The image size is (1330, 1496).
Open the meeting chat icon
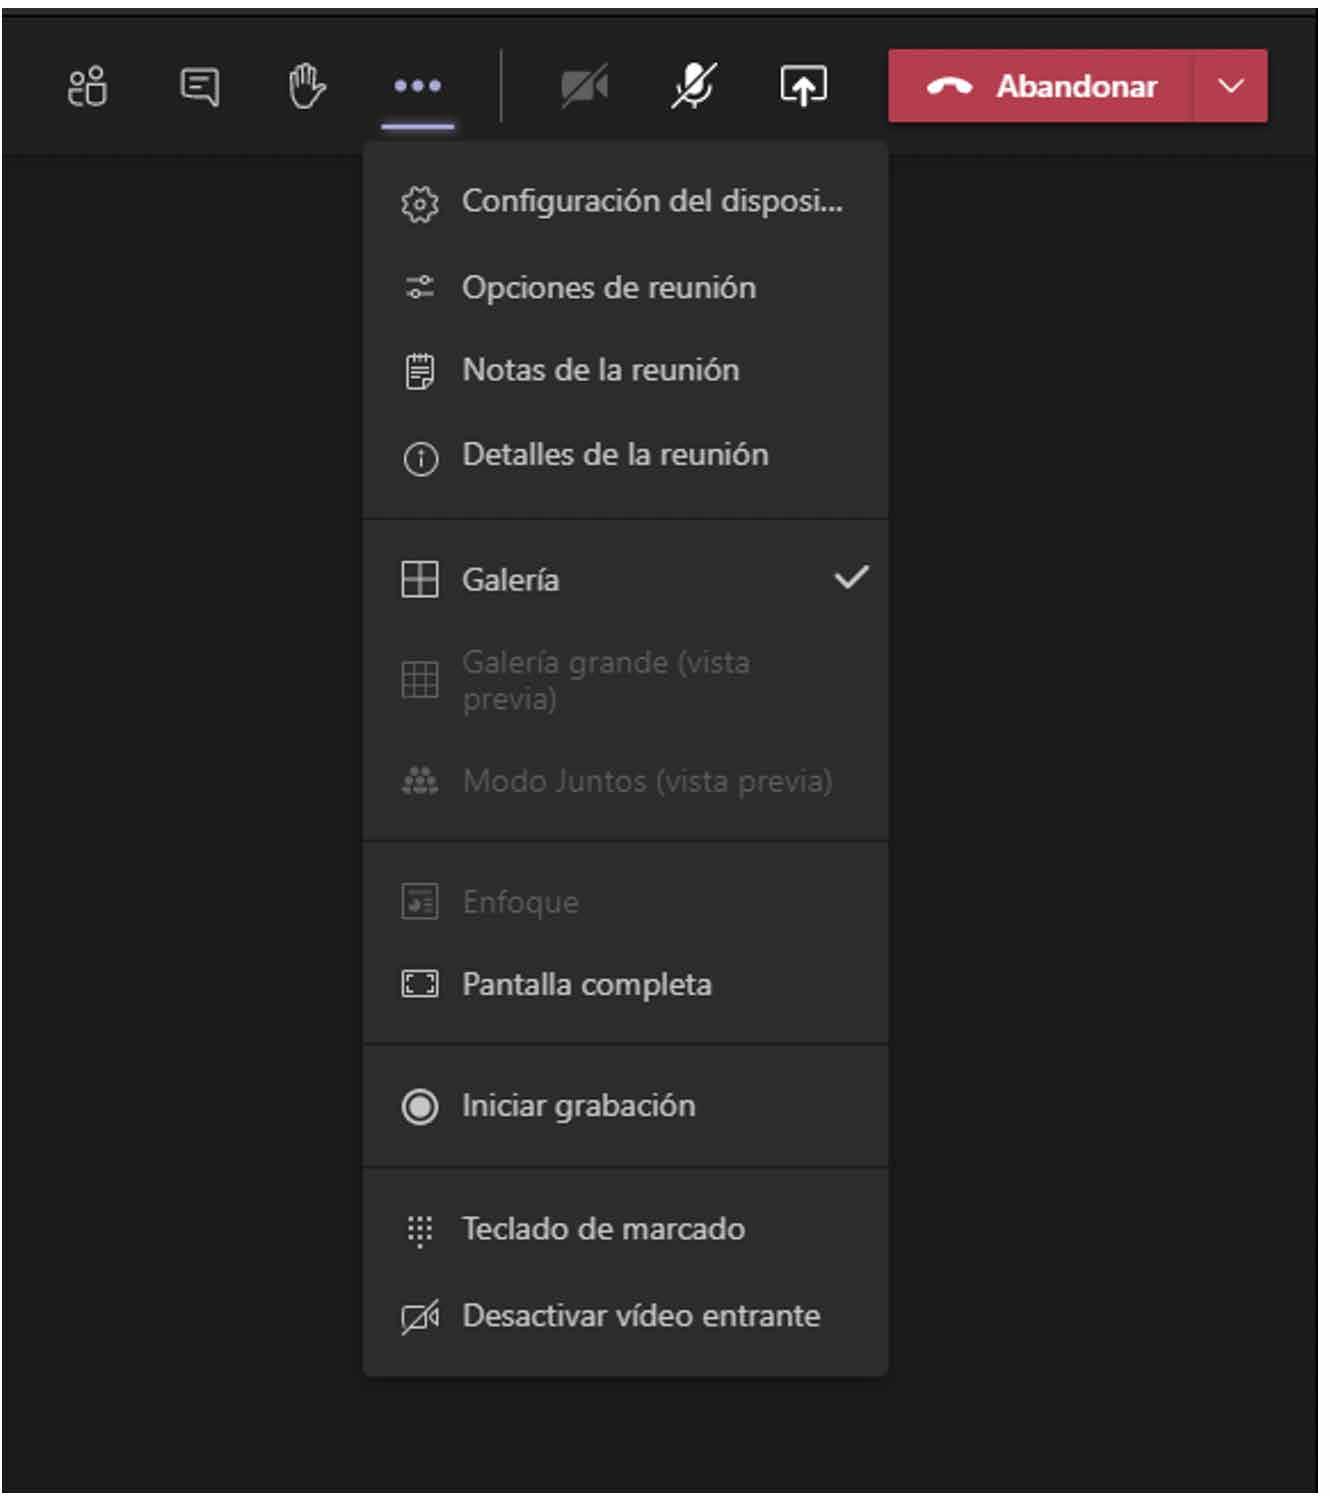tap(199, 86)
